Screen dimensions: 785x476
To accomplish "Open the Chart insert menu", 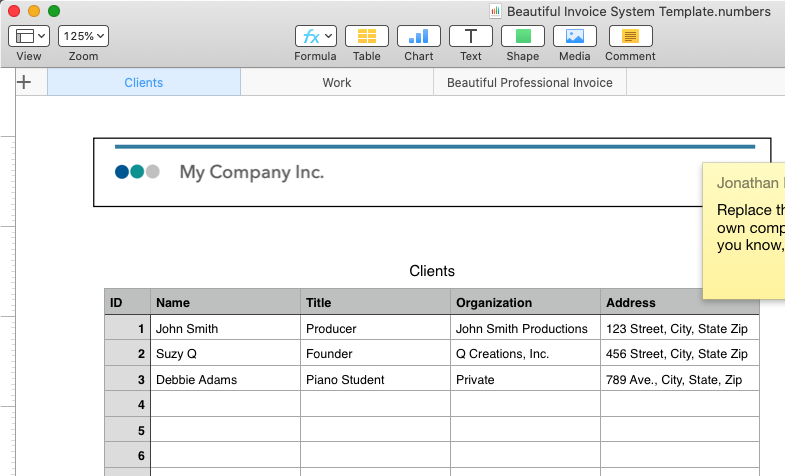I will tap(419, 36).
